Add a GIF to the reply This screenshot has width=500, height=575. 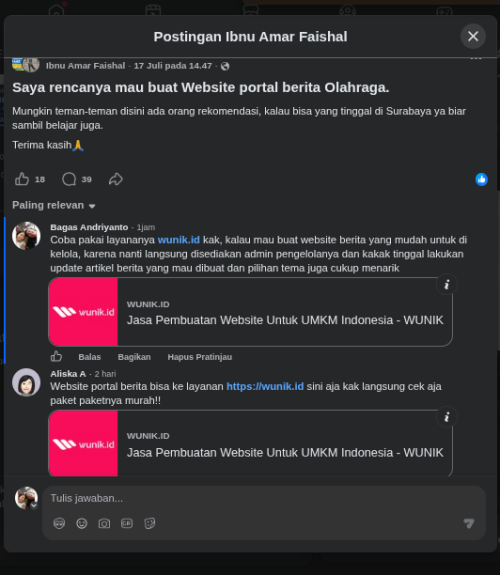coord(127,523)
